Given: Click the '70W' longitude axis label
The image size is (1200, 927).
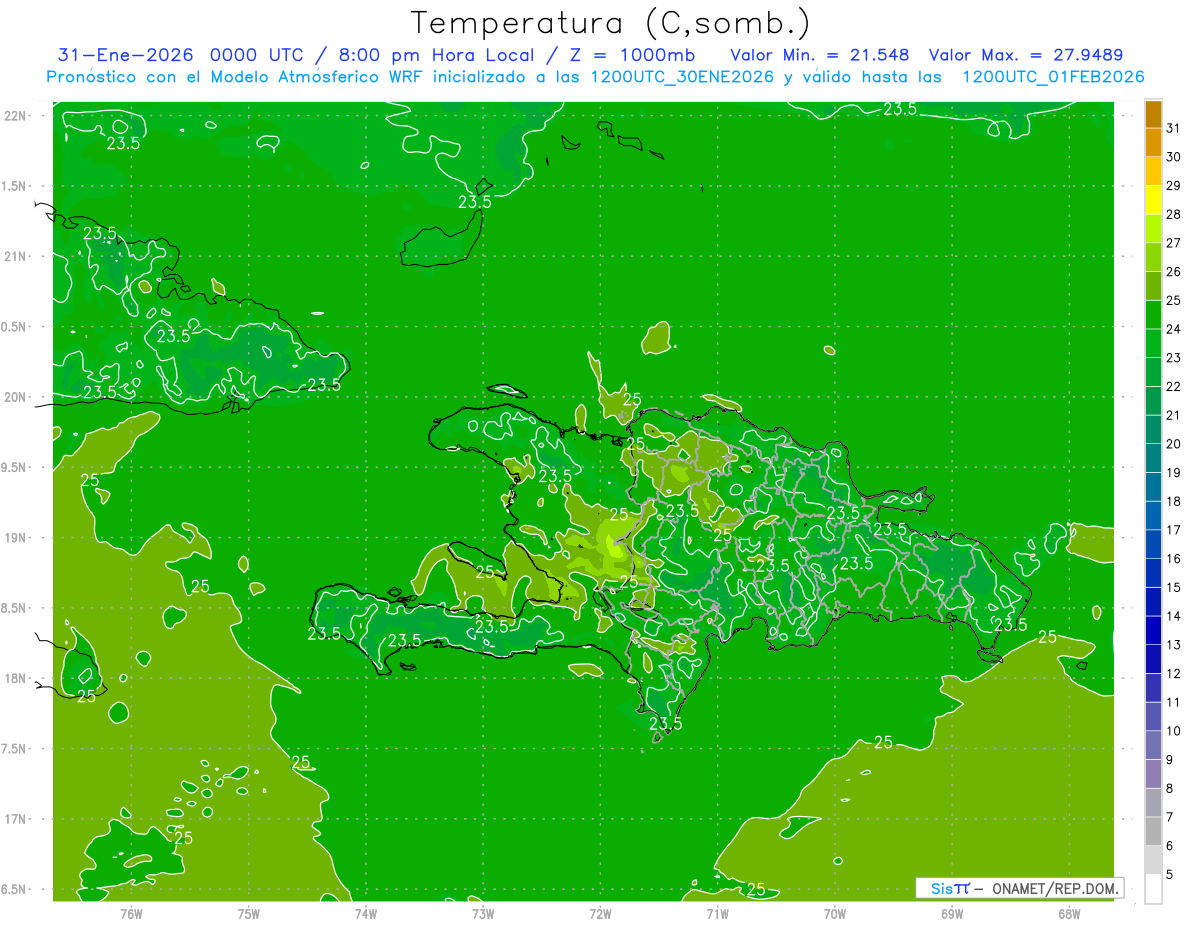Looking at the screenshot, I should tap(835, 913).
